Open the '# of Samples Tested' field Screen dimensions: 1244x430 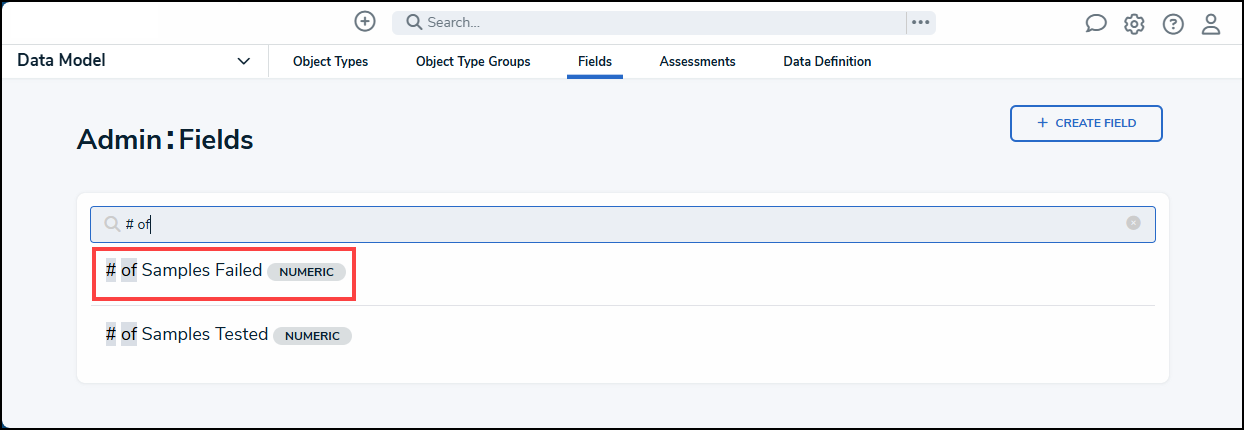point(187,334)
